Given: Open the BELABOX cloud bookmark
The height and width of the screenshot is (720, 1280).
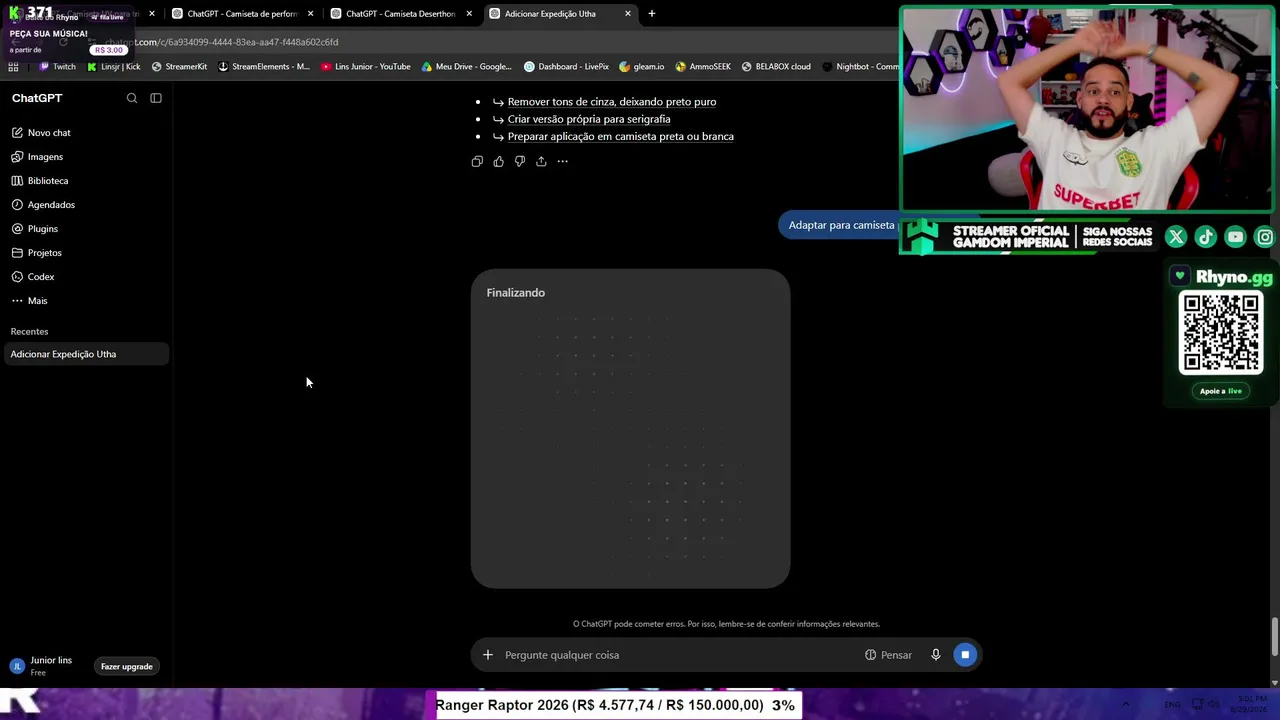Looking at the screenshot, I should pyautogui.click(x=776, y=67).
